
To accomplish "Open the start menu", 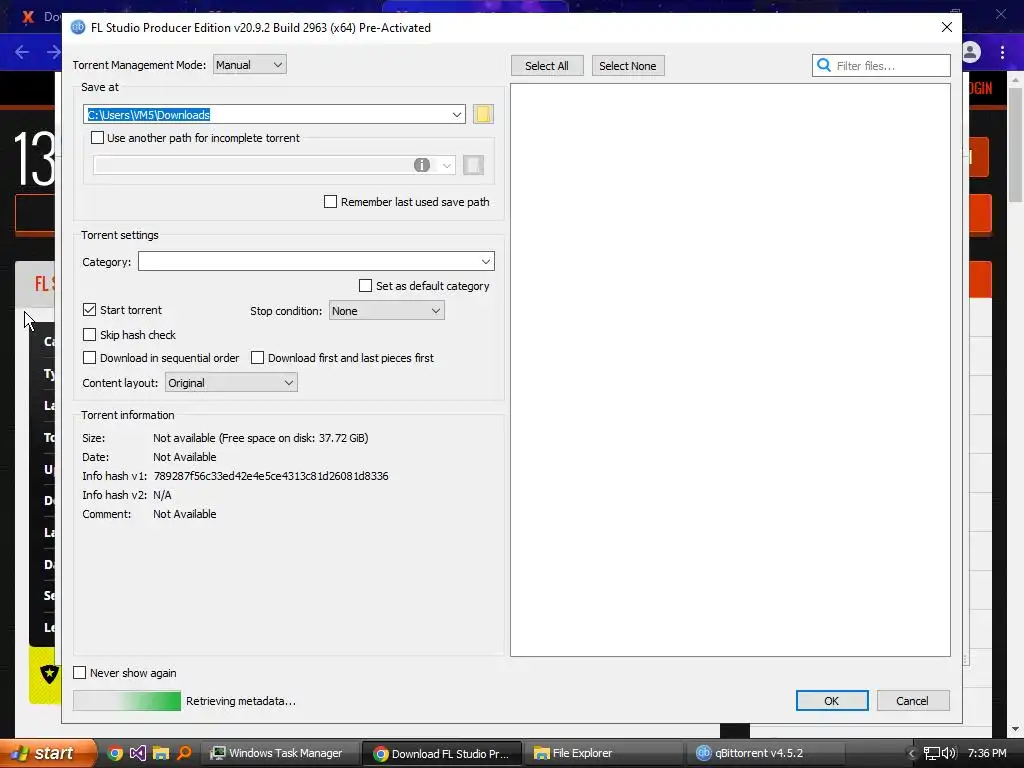I will (x=48, y=754).
